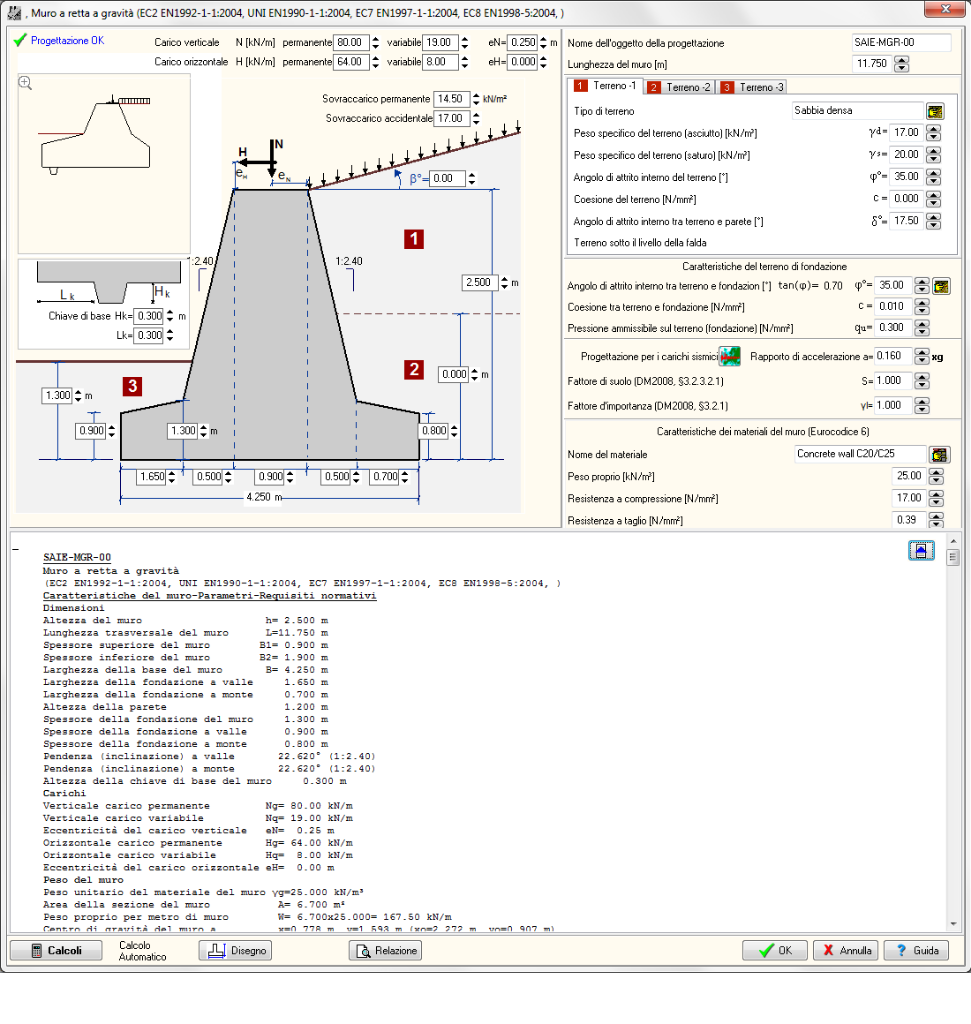Adjust permanent horizontal load H stepper
971x1024 pixels.
pos(375,62)
